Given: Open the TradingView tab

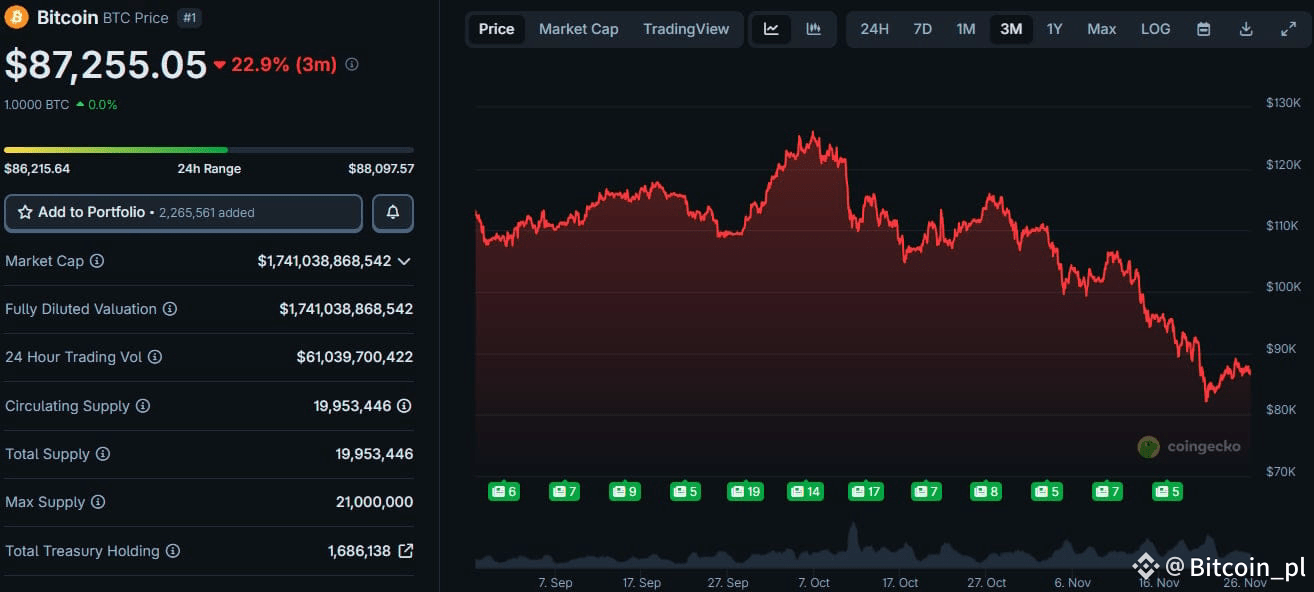Looking at the screenshot, I should click(x=686, y=29).
